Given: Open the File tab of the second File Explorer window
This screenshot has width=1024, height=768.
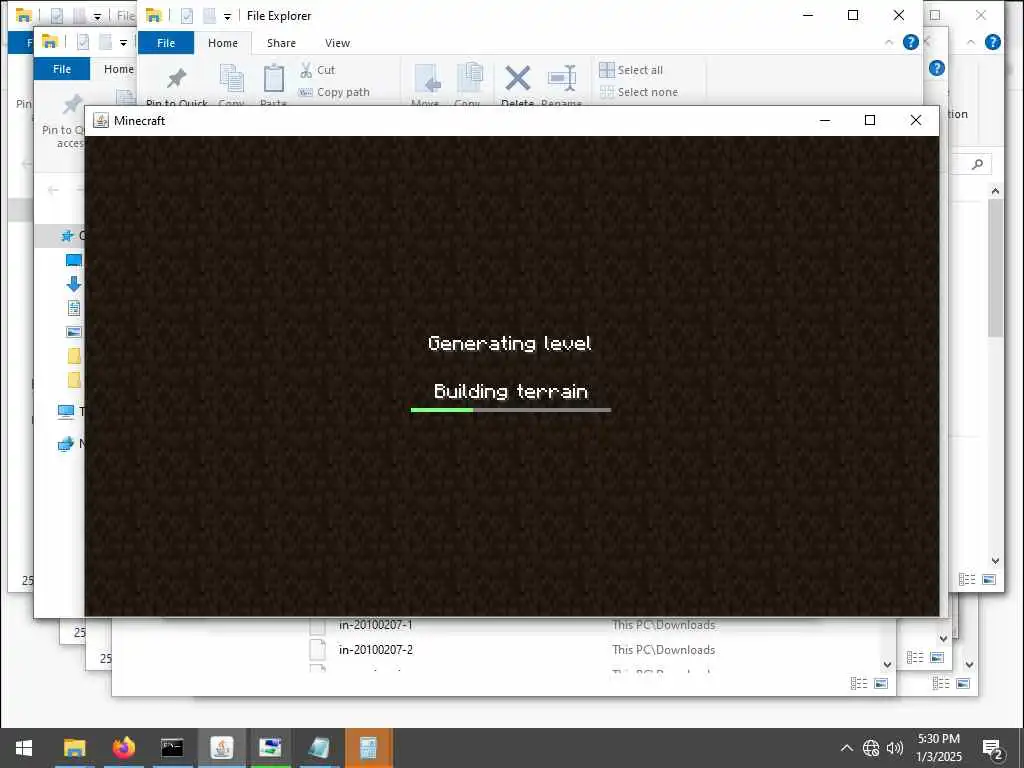Looking at the screenshot, I should pyautogui.click(x=62, y=69).
